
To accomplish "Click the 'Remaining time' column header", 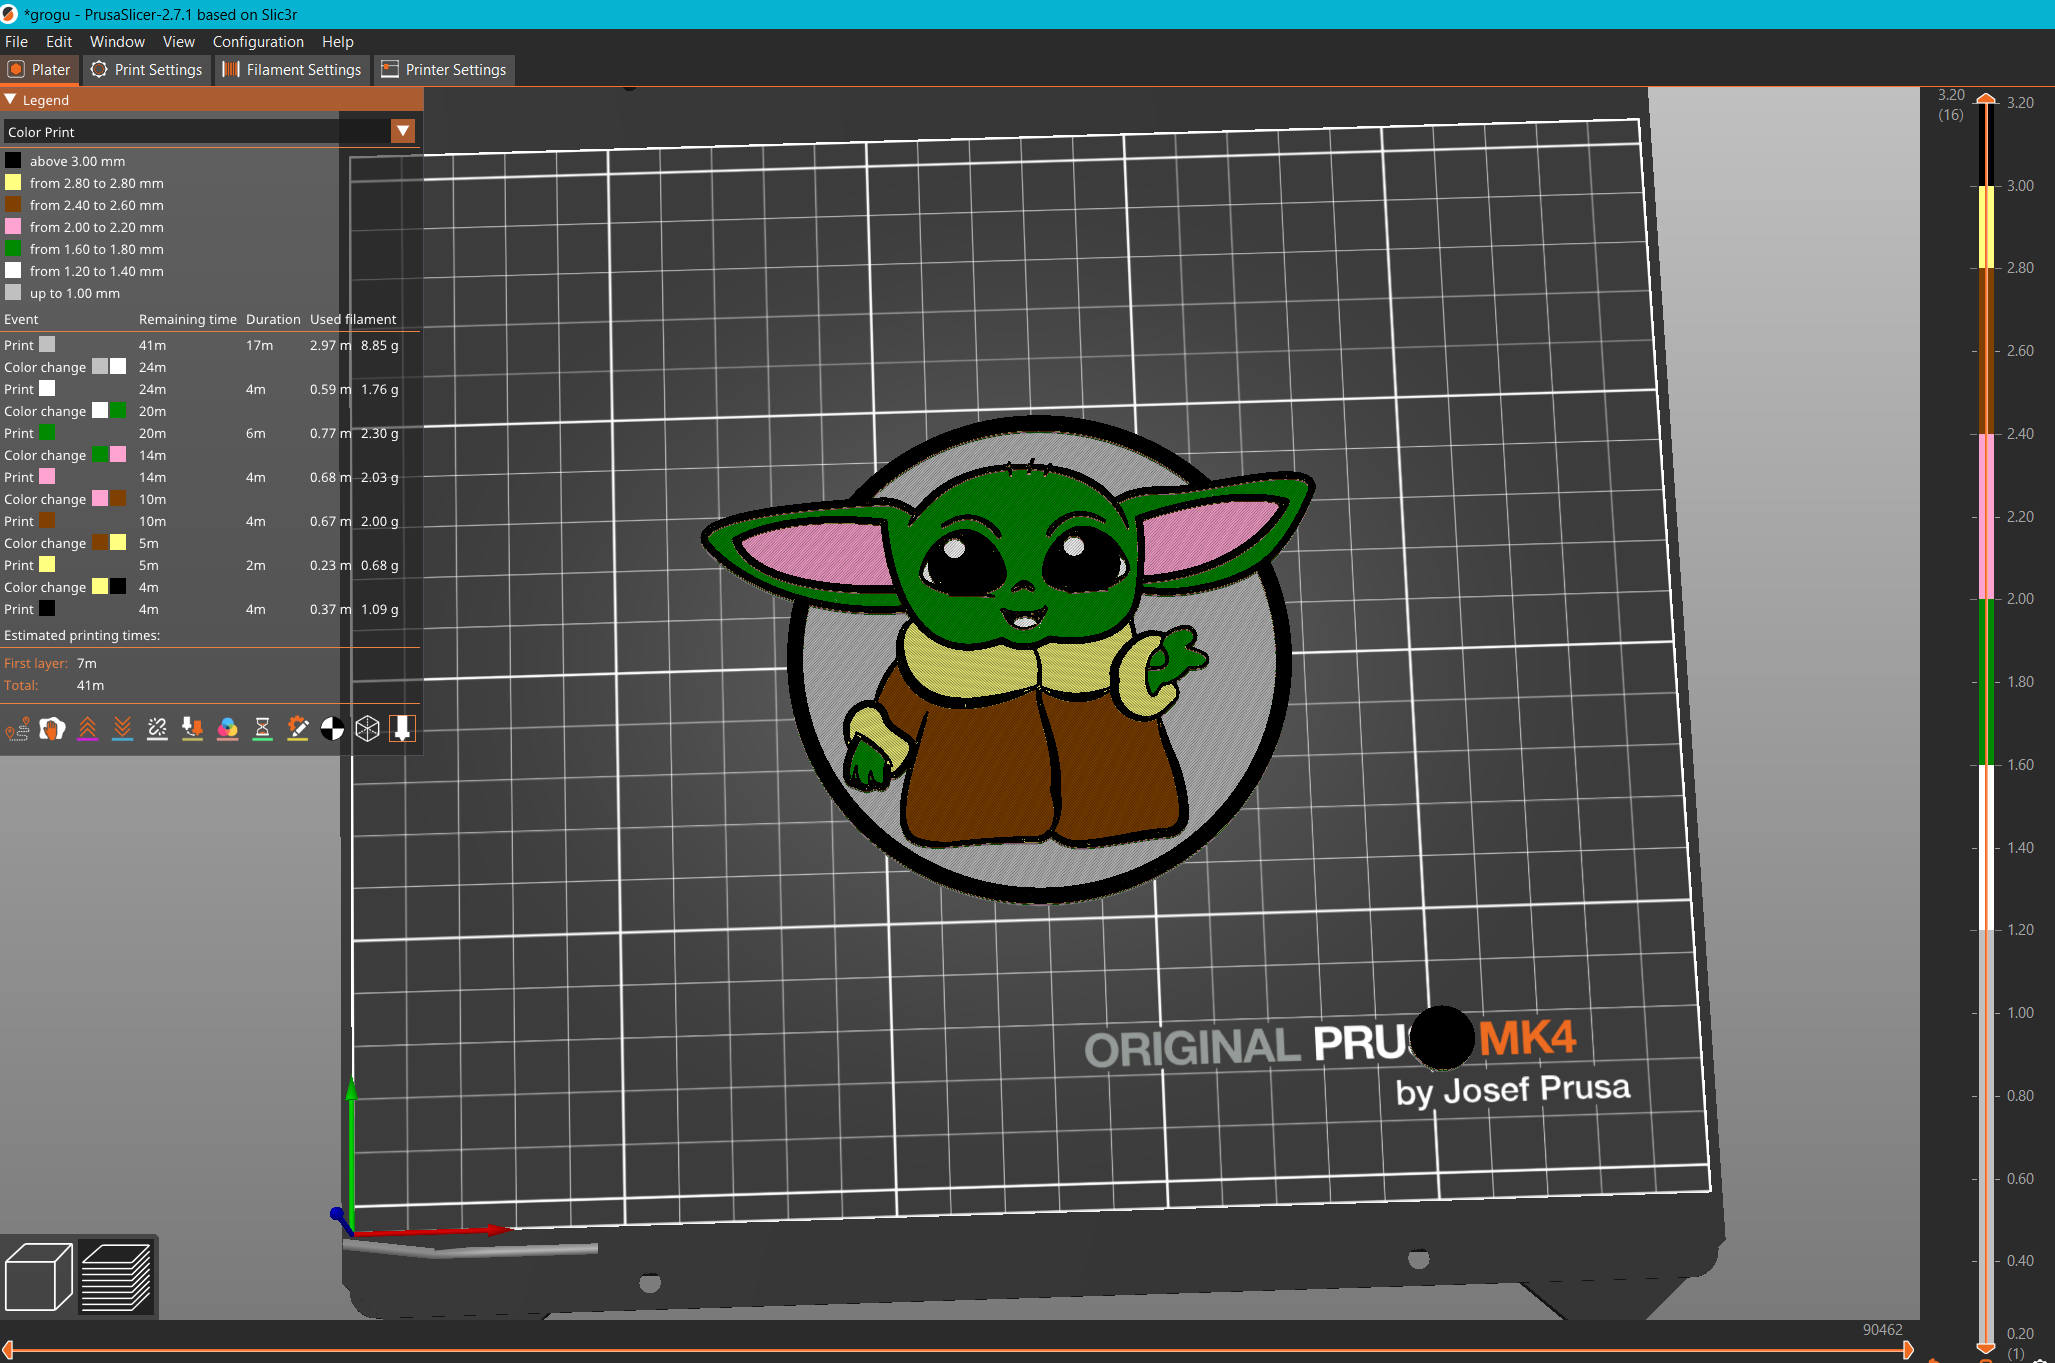I will (x=188, y=319).
